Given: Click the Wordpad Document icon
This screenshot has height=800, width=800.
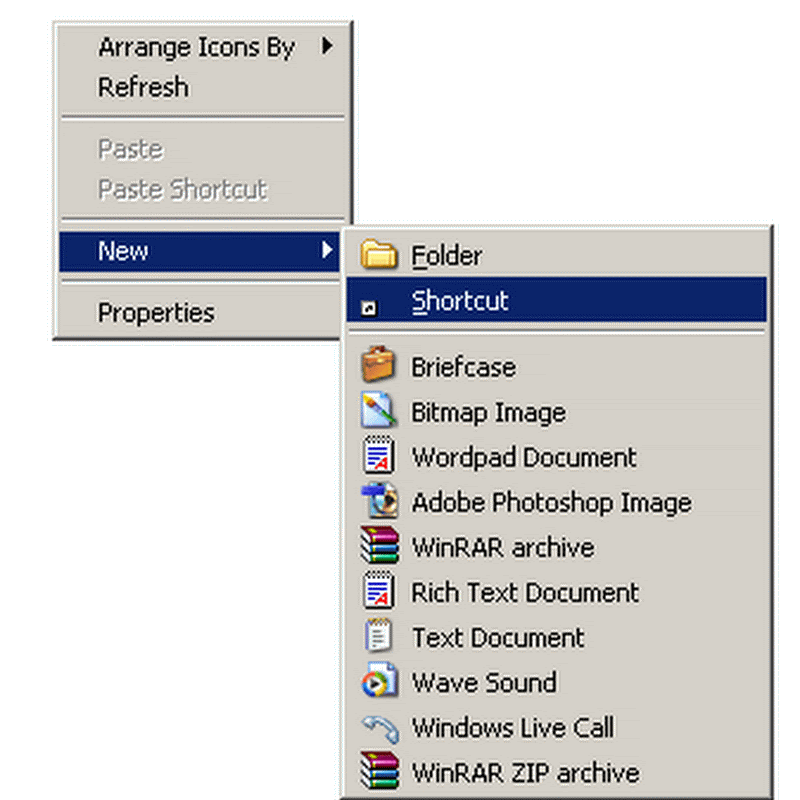Looking at the screenshot, I should pos(379,457).
